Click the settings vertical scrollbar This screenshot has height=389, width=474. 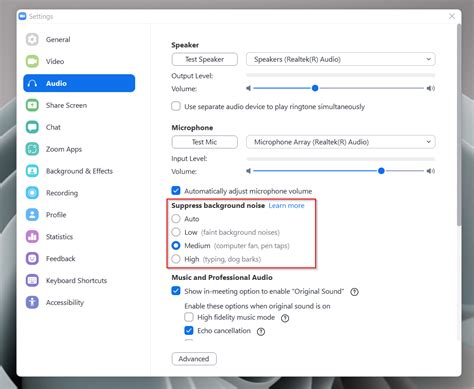coord(459,125)
